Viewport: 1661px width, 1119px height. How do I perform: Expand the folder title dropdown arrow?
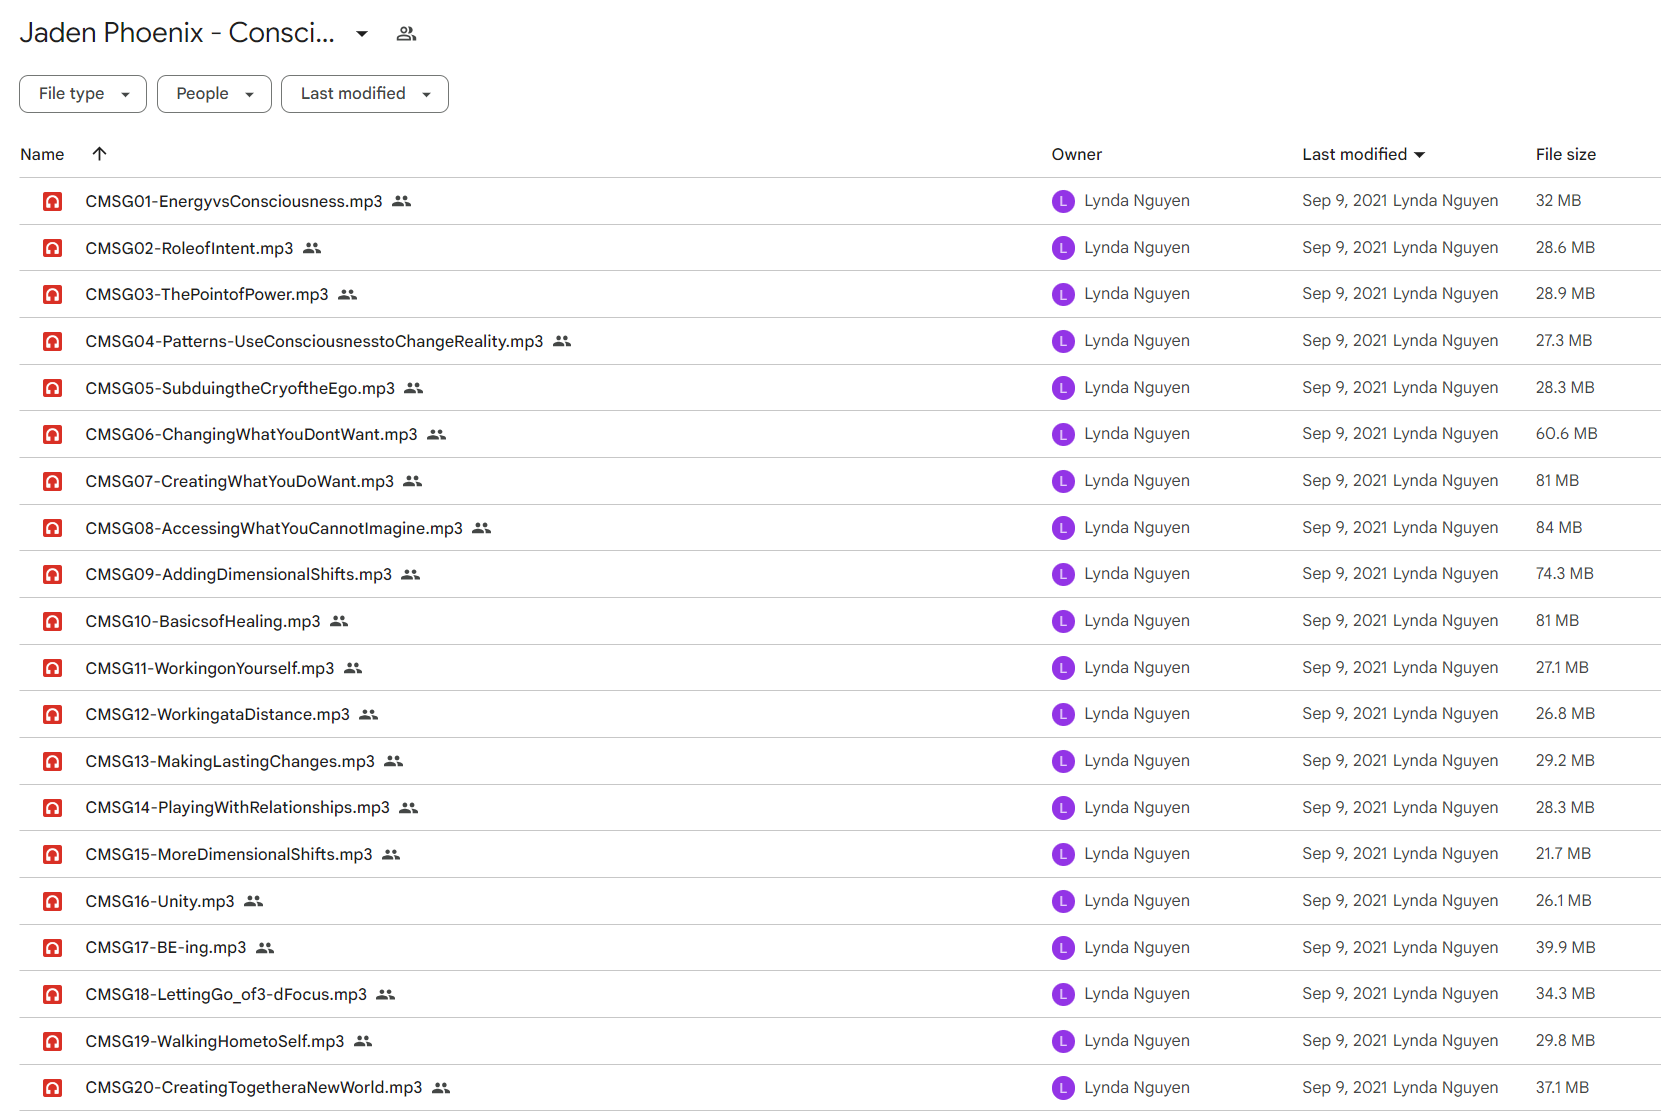[x=362, y=34]
